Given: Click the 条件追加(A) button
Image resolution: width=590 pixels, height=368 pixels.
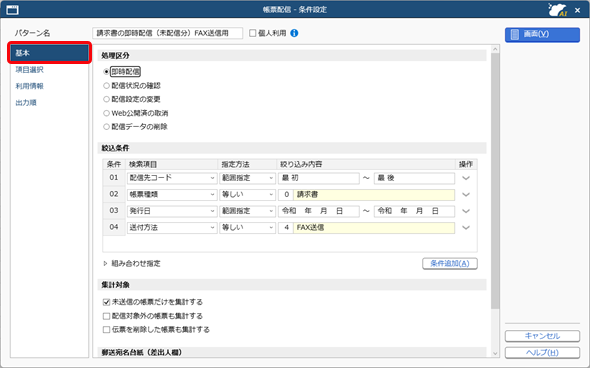Looking at the screenshot, I should coord(450,263).
